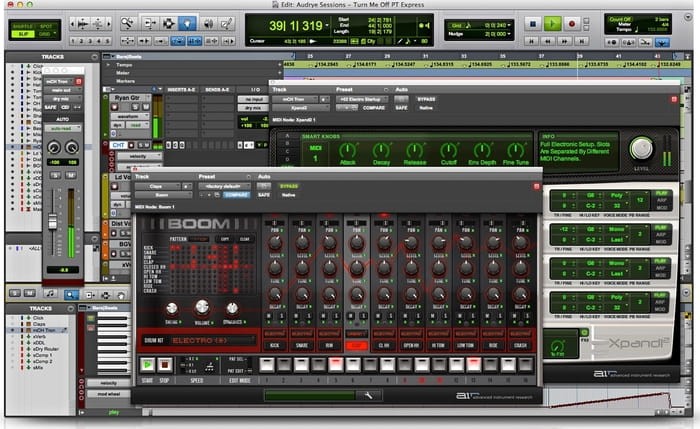Select the Crash instrument button in Boom

[520, 346]
